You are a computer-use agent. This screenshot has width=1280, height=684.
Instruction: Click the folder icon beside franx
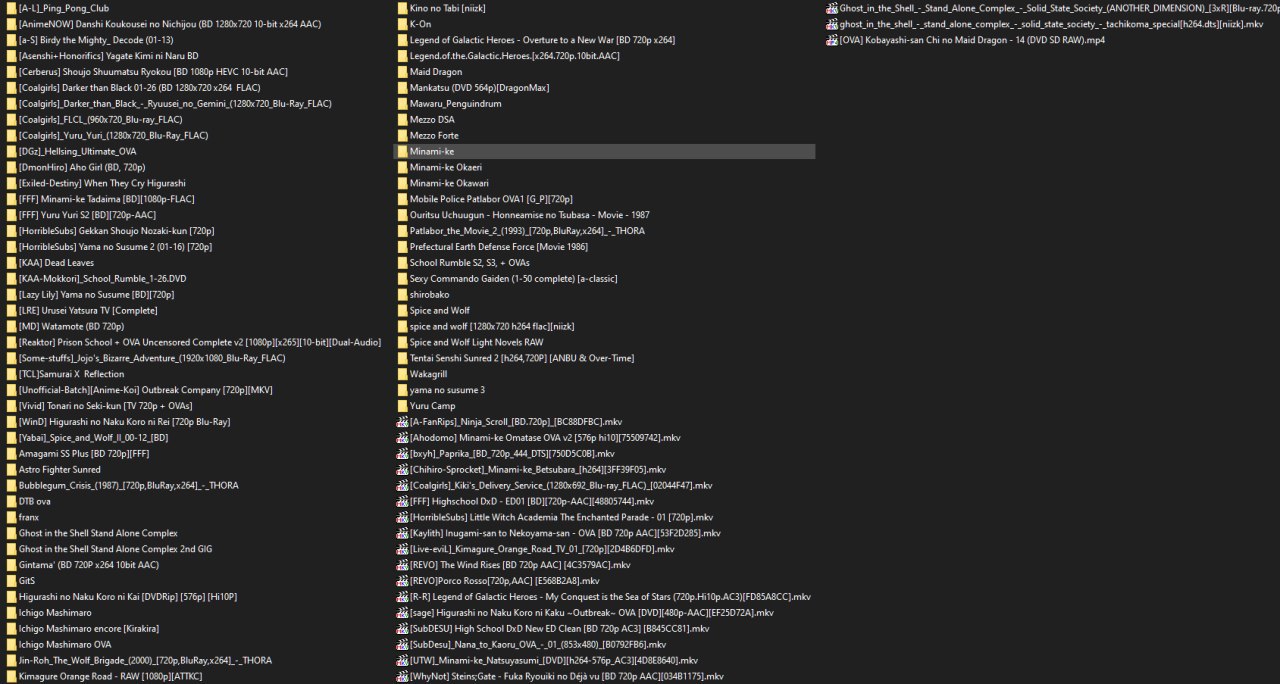coord(11,517)
